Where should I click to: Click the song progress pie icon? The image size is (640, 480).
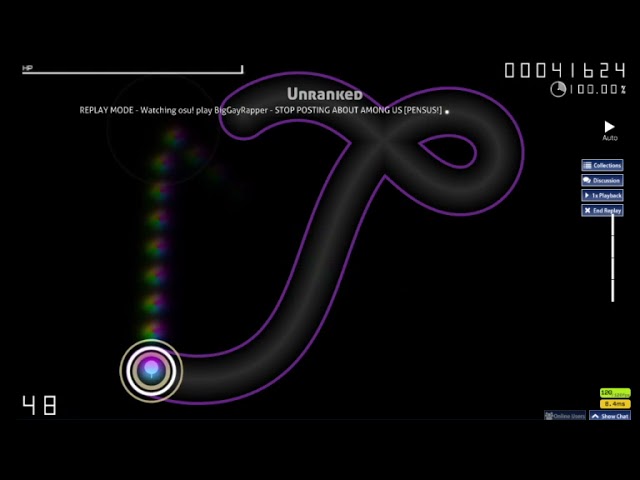[x=558, y=89]
